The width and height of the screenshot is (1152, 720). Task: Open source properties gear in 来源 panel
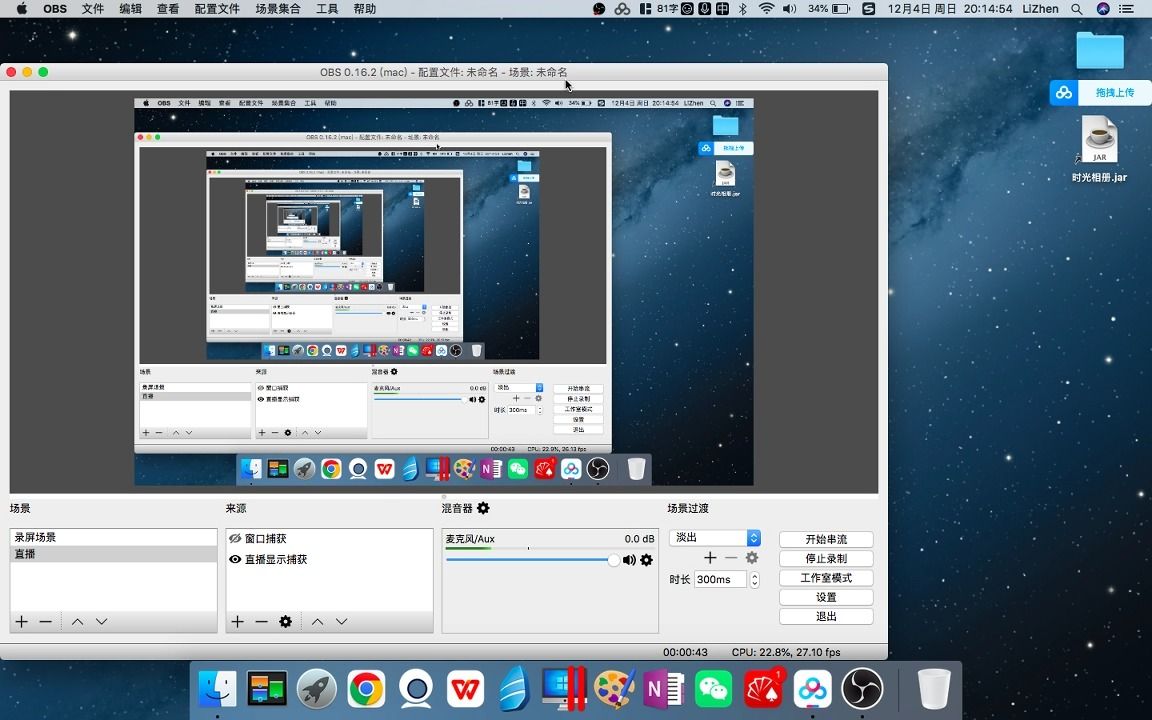pyautogui.click(x=284, y=621)
